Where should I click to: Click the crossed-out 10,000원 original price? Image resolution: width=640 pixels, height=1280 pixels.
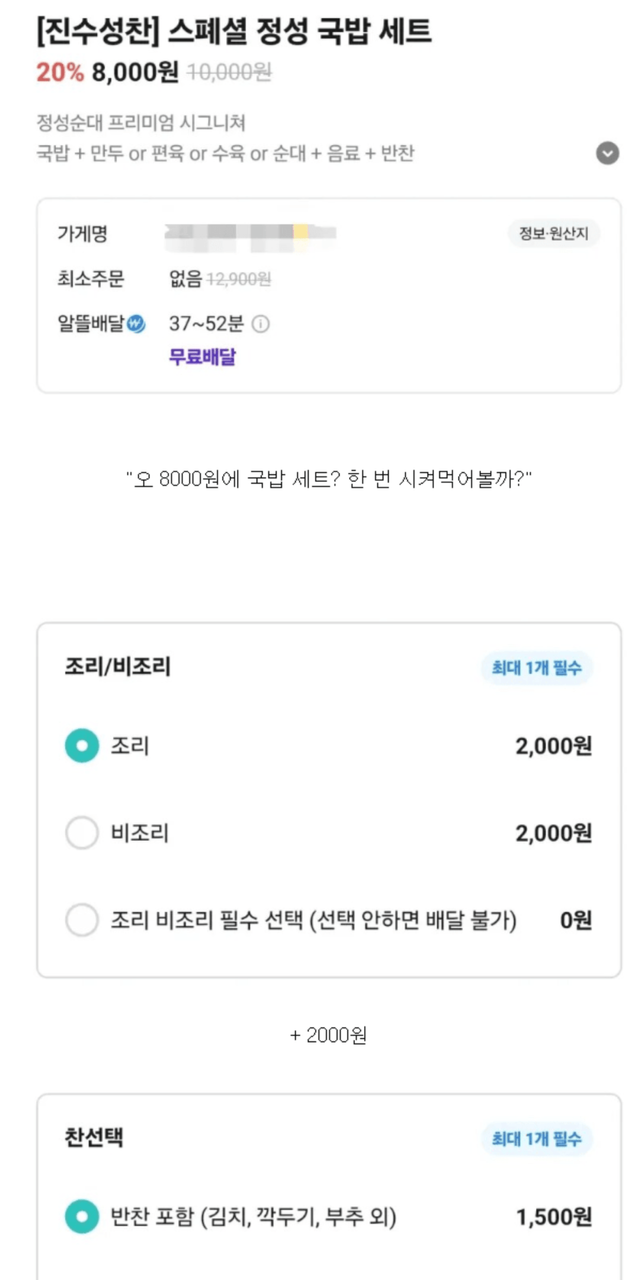click(x=228, y=72)
